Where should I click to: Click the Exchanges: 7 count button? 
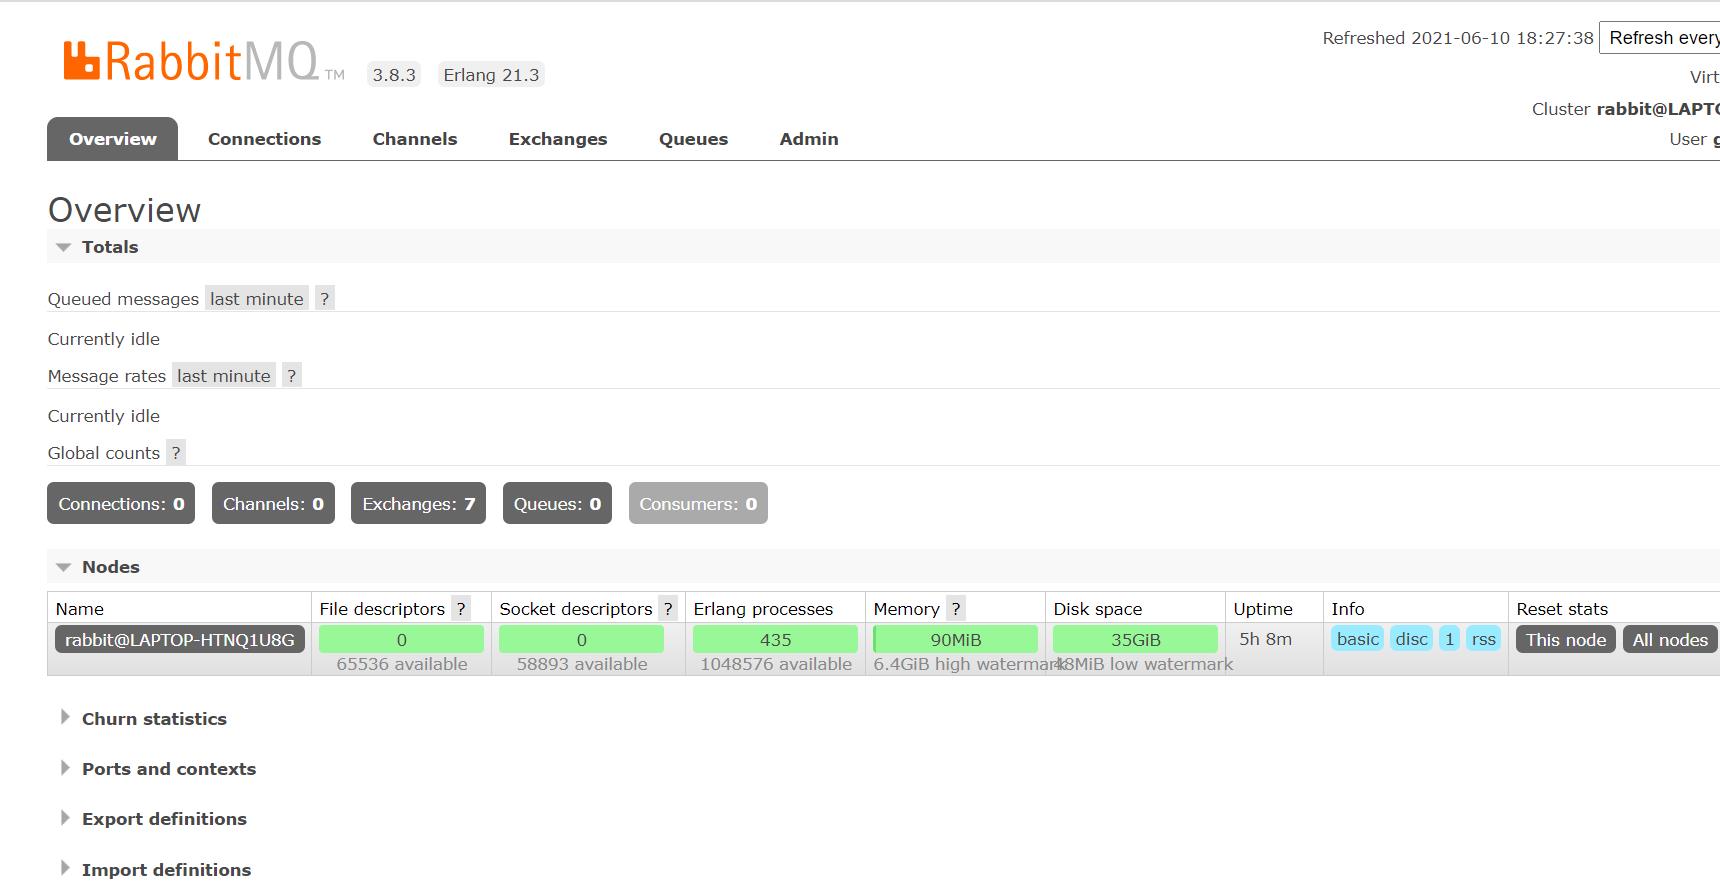418,503
